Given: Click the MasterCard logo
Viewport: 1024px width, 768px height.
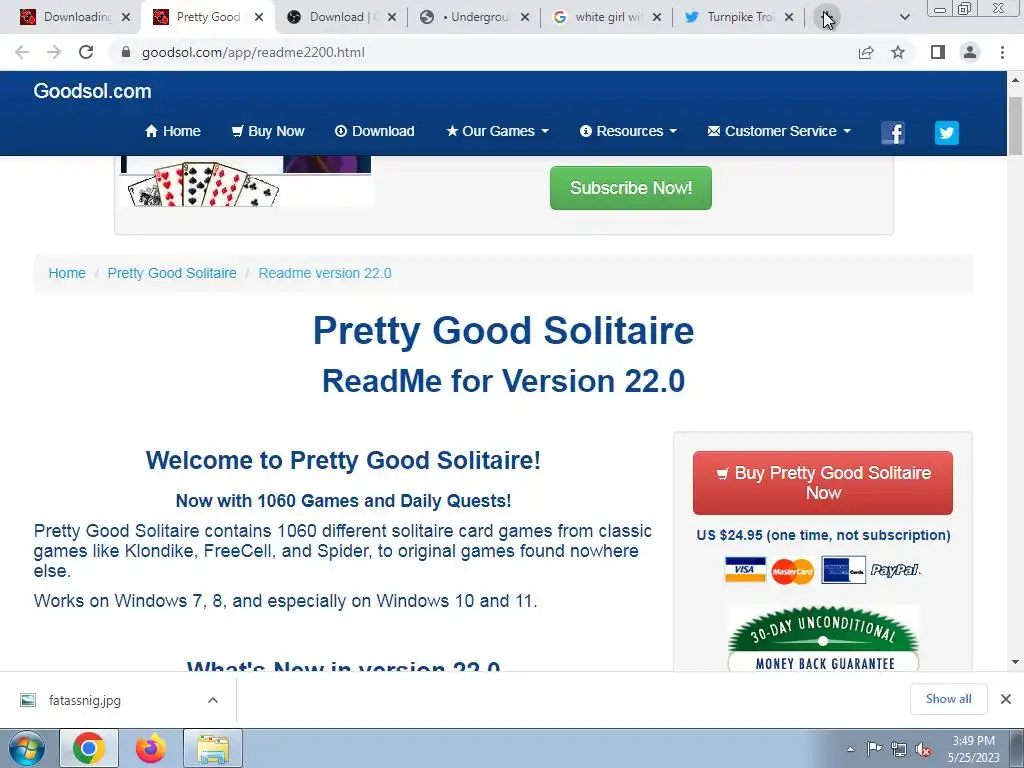Looking at the screenshot, I should tap(793, 571).
